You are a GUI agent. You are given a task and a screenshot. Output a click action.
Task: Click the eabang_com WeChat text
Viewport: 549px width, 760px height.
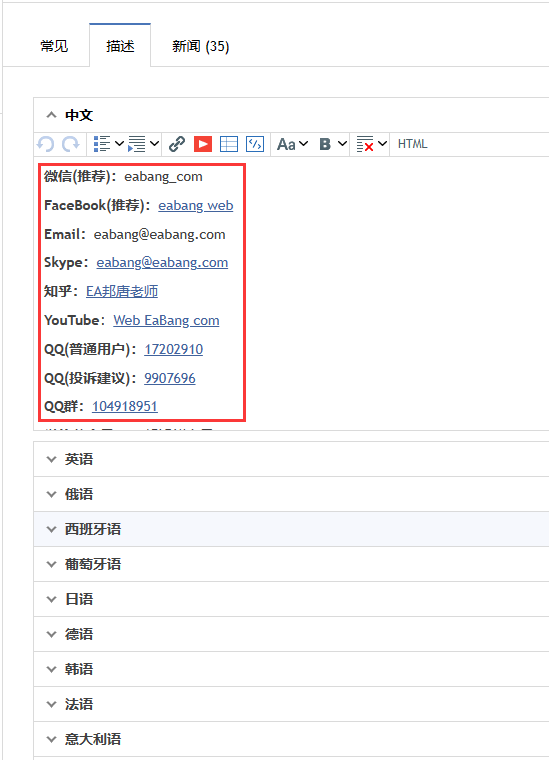tap(163, 177)
